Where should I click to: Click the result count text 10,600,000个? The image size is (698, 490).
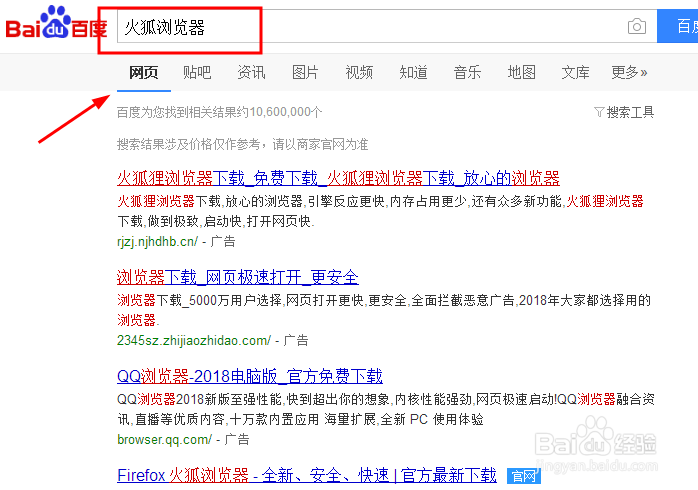click(x=286, y=112)
